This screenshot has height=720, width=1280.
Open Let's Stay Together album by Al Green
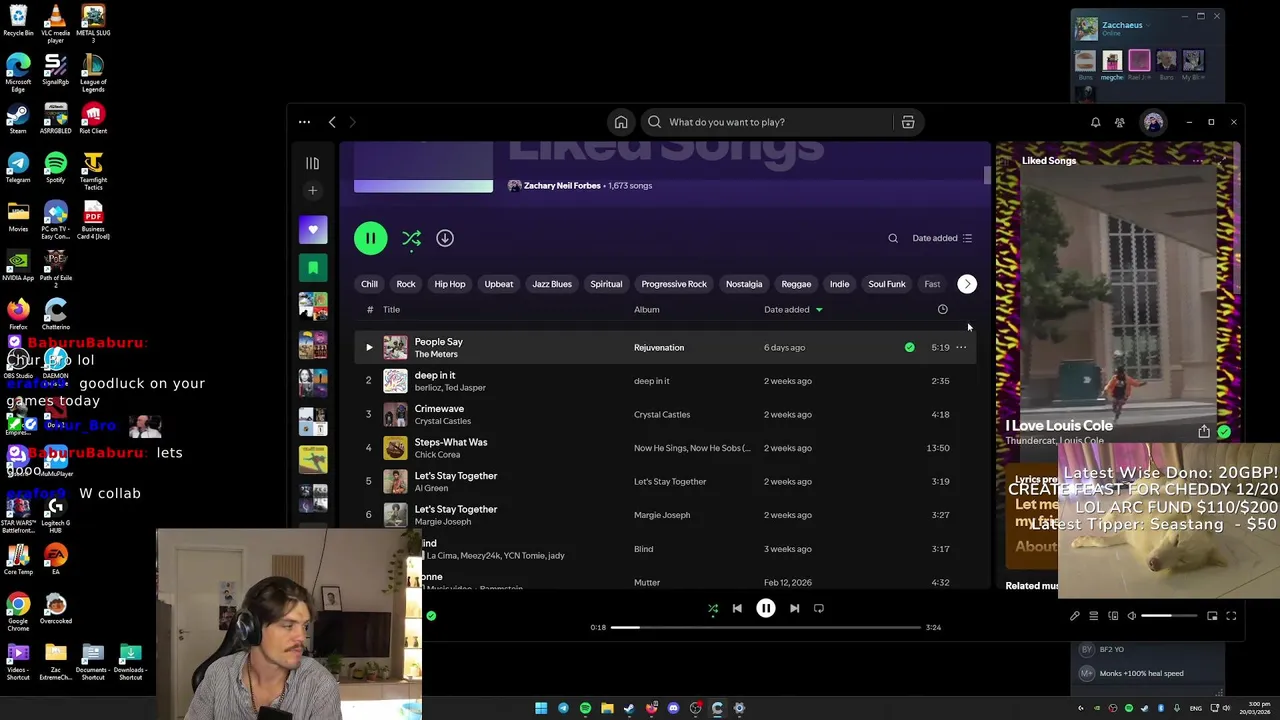(x=670, y=482)
